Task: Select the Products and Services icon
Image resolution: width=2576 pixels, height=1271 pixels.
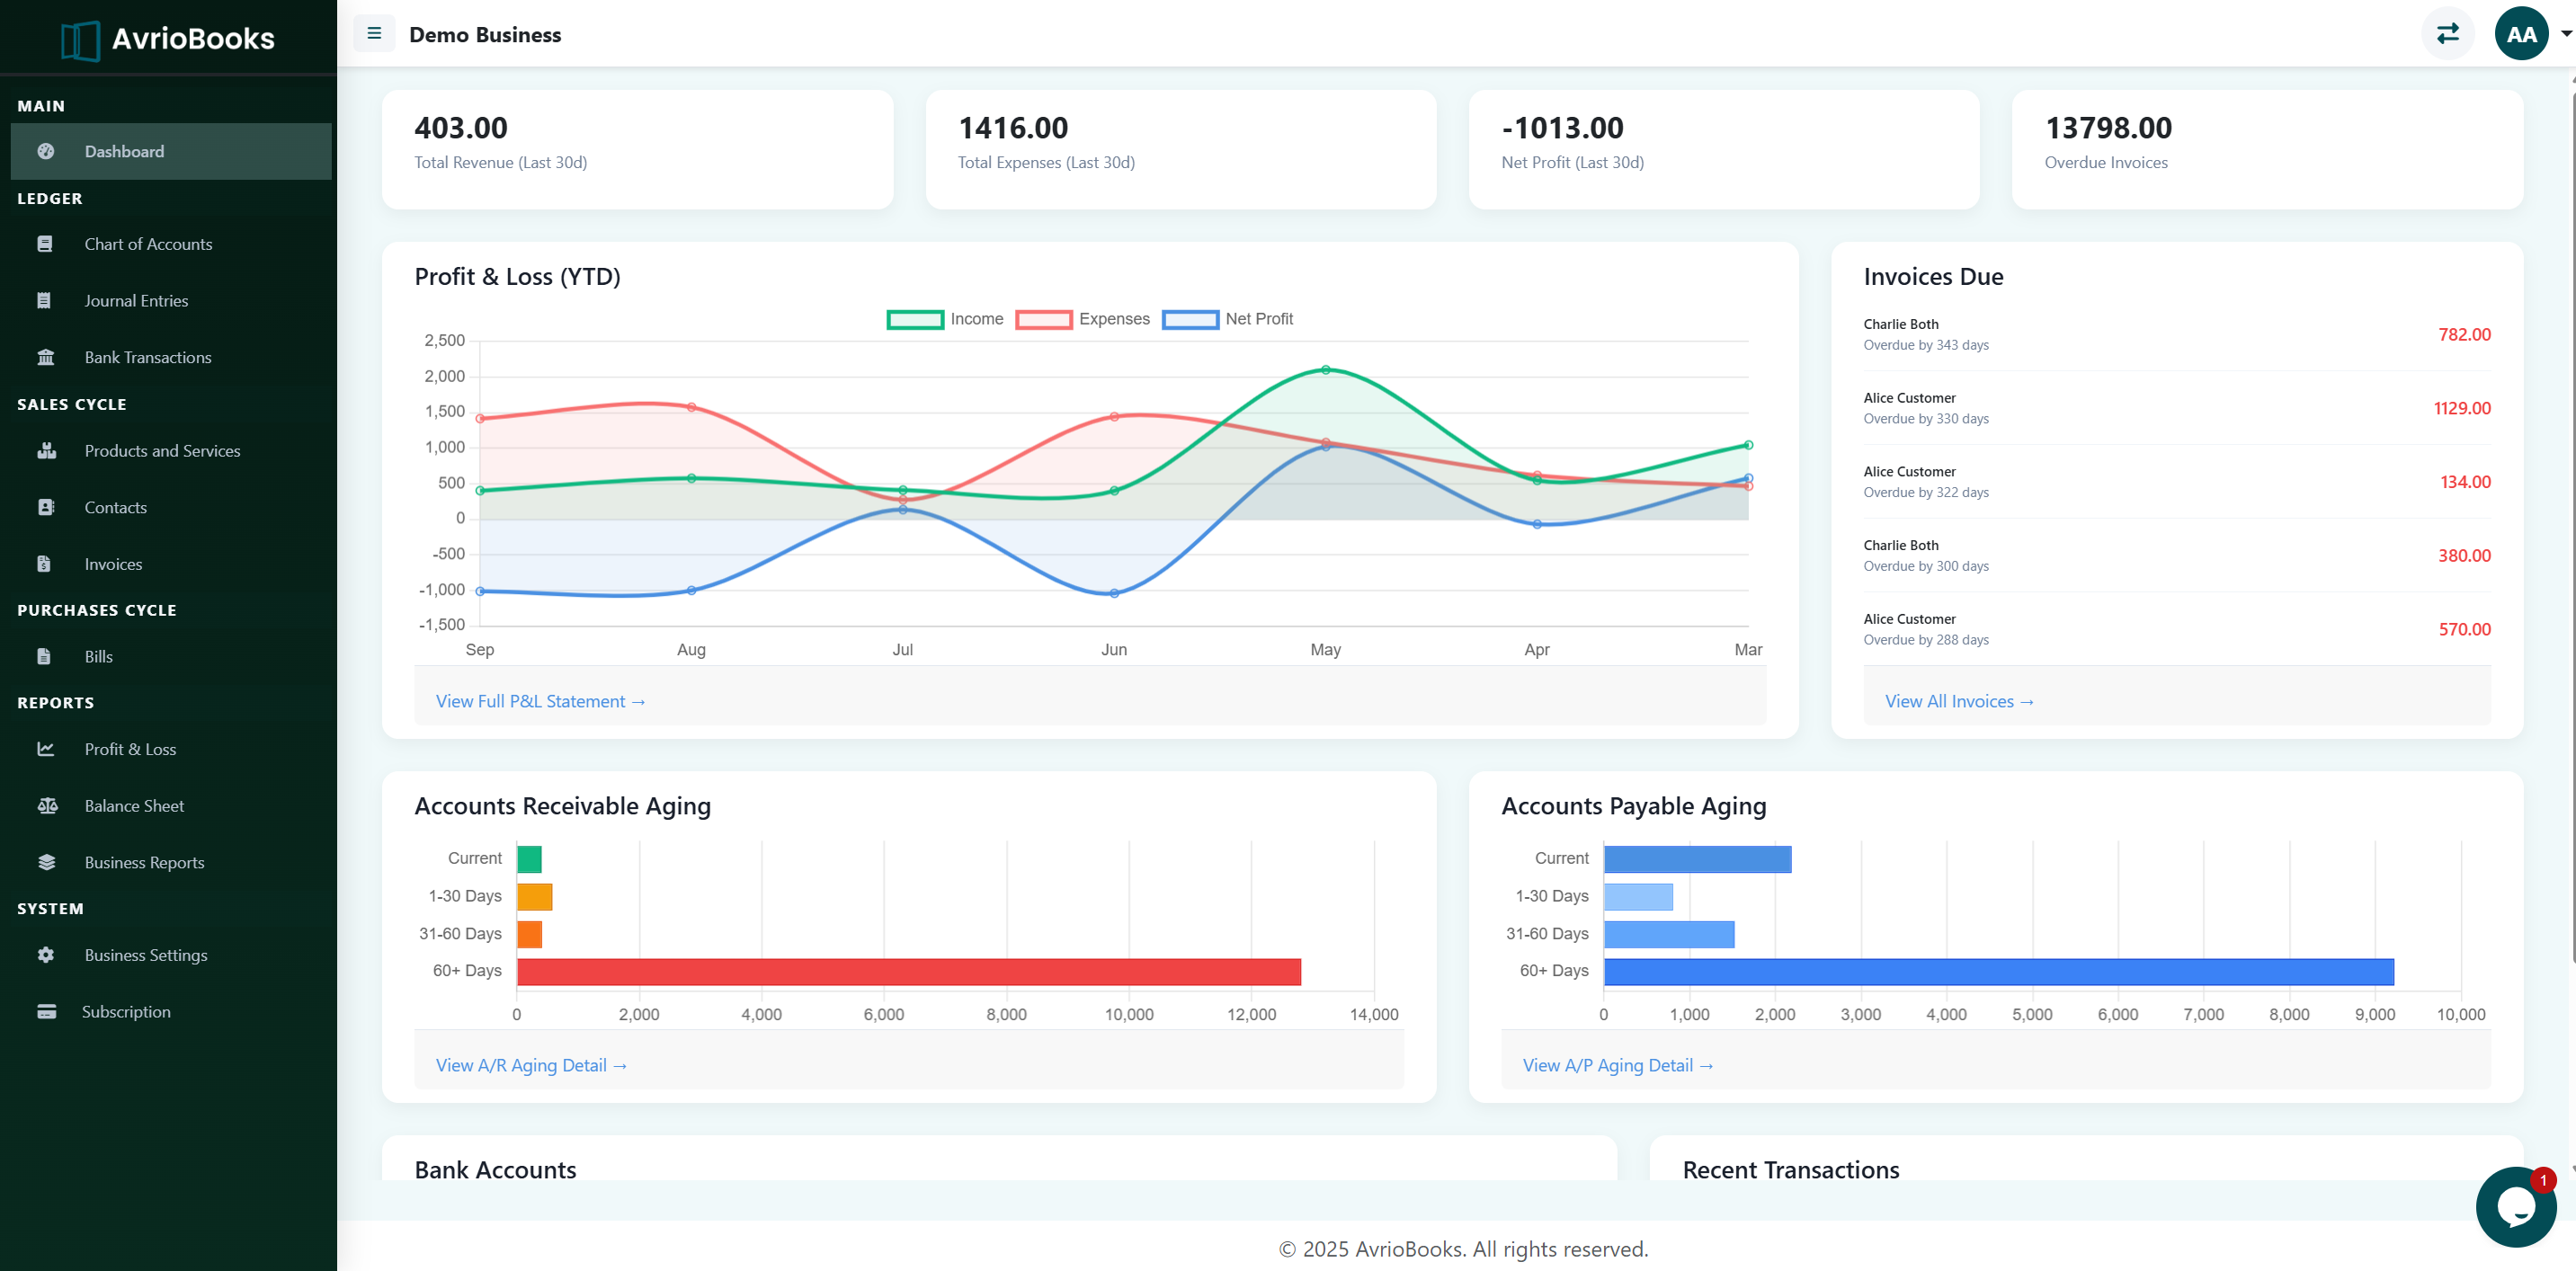Action: [x=48, y=450]
